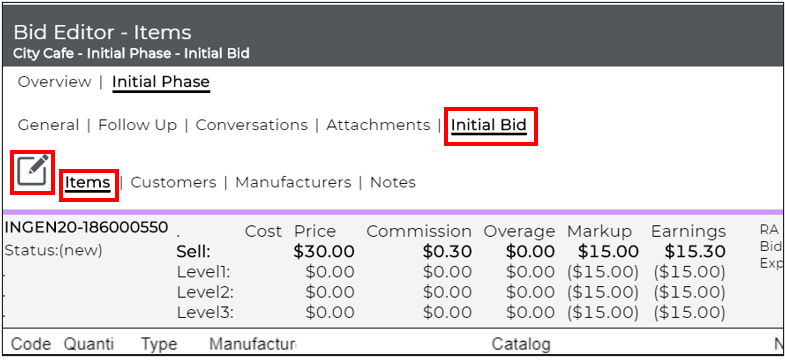
Task: Click the Manufacturer column header
Action: click(252, 344)
